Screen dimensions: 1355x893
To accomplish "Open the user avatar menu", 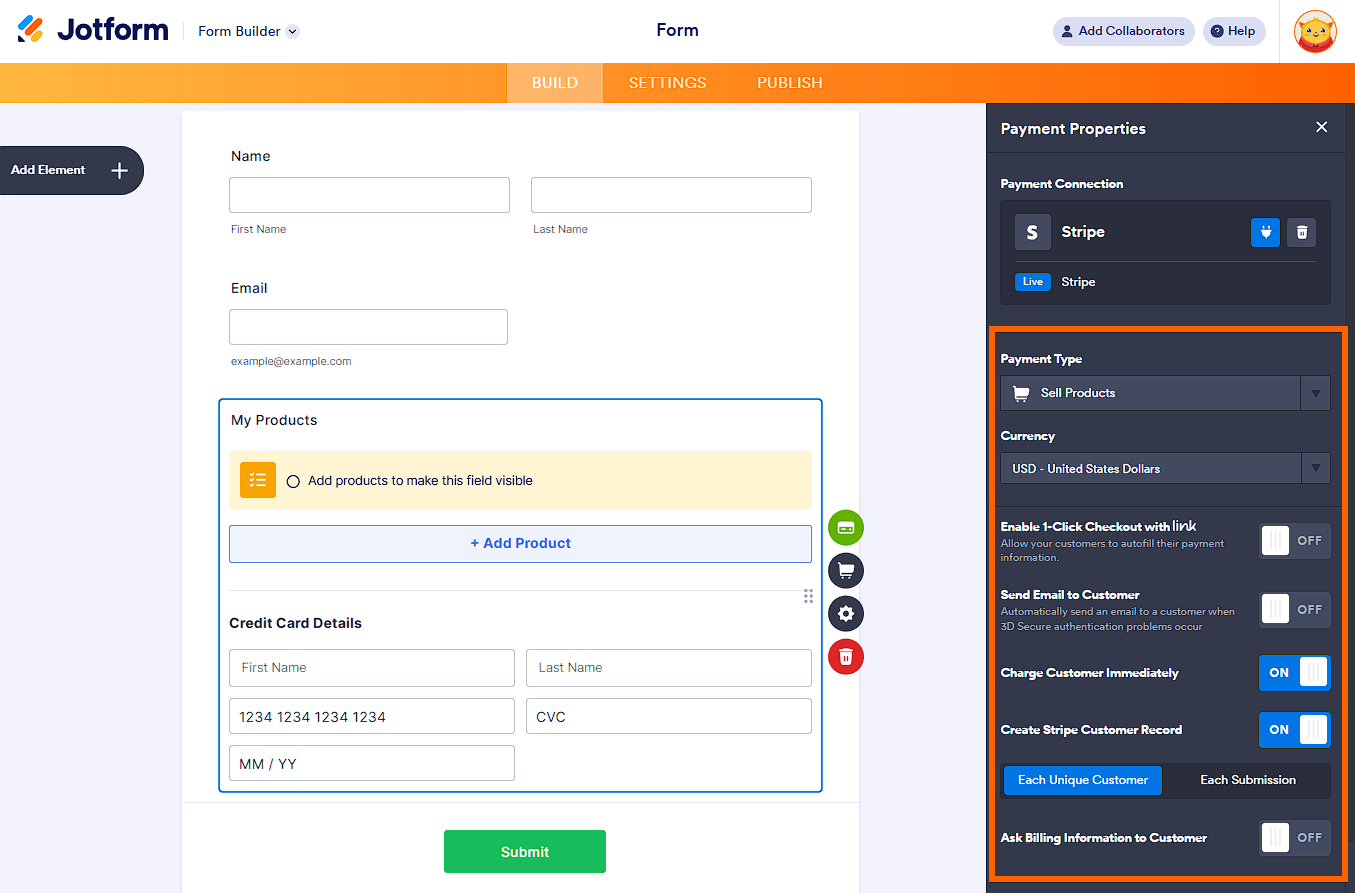I will 1315,31.
